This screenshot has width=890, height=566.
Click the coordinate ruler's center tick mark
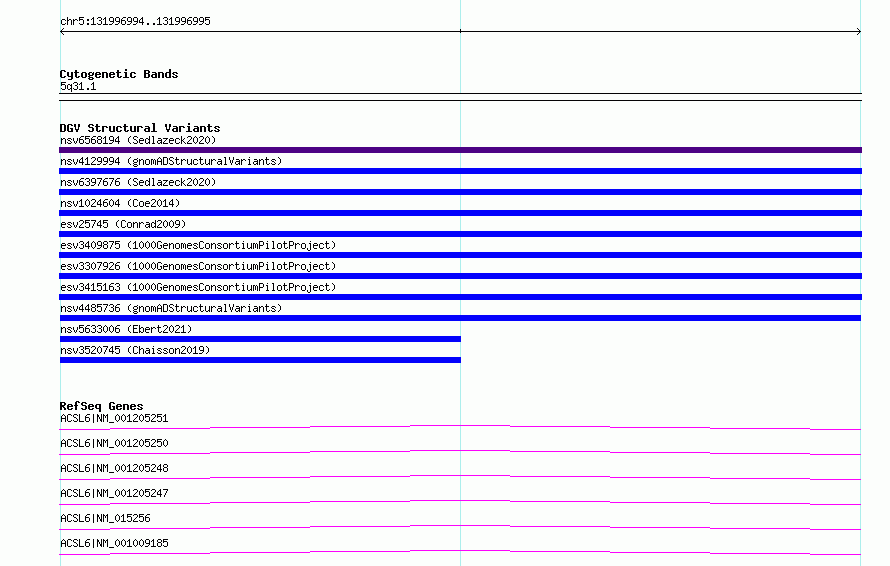(460, 31)
